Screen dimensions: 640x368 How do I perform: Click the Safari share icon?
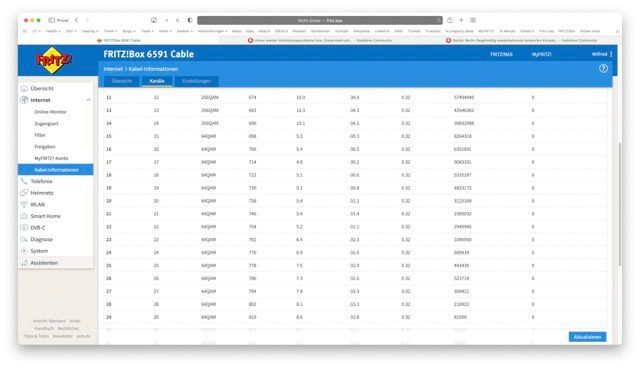point(449,20)
